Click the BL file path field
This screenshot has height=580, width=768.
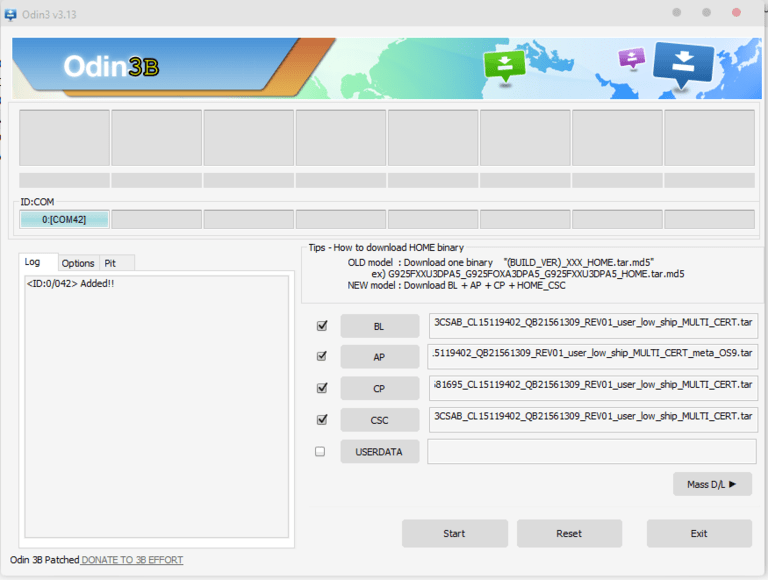pos(593,326)
